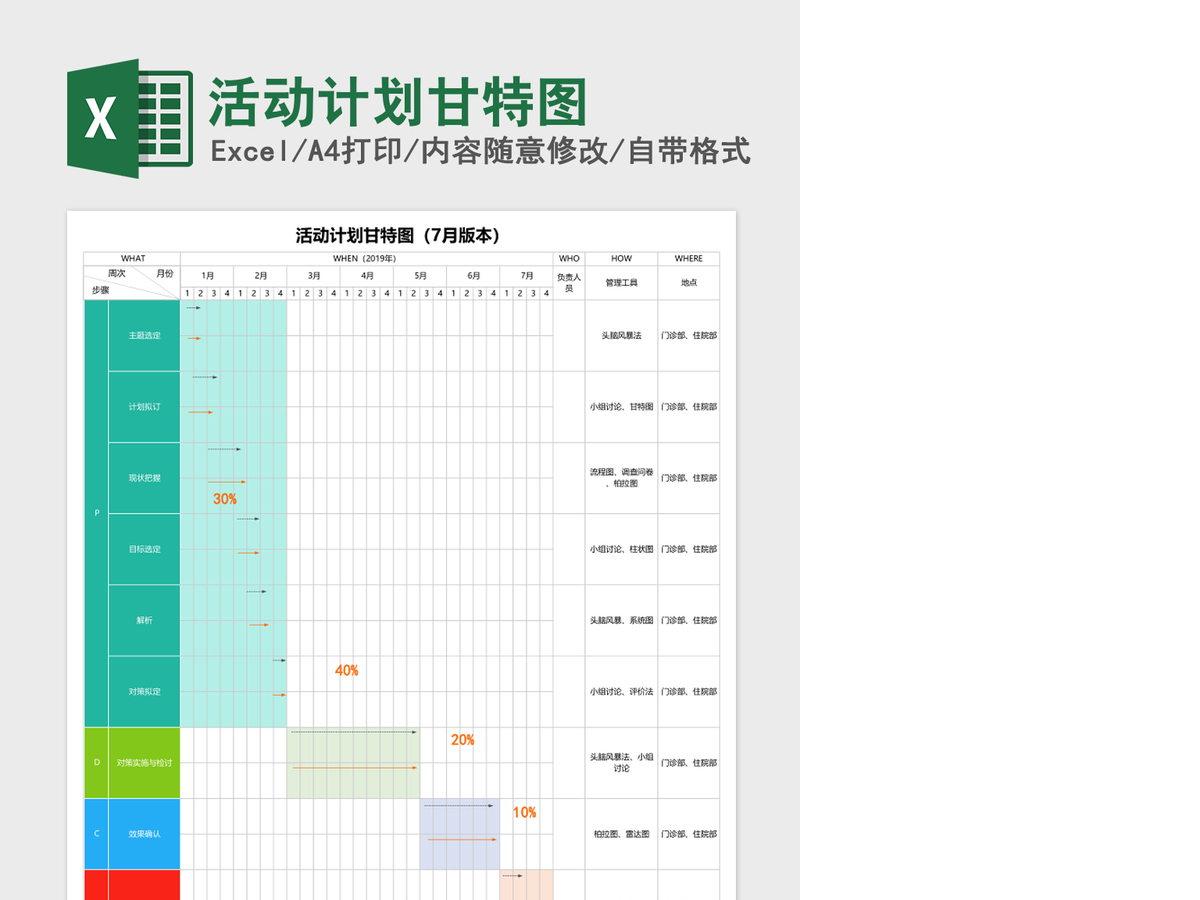
Task: Click the 负责人员 header cell
Action: [x=569, y=282]
